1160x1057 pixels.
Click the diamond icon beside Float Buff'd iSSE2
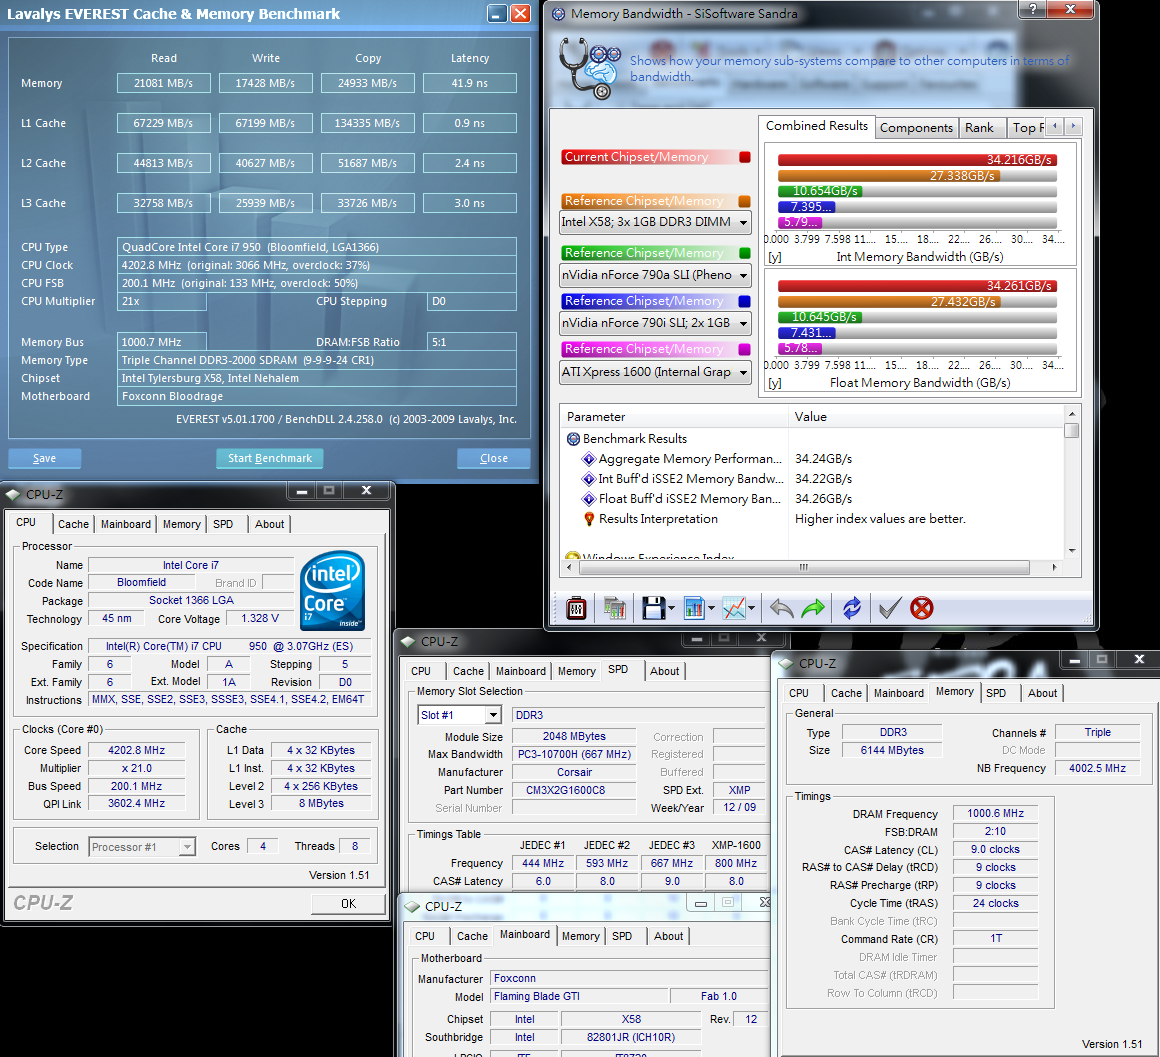click(x=589, y=499)
